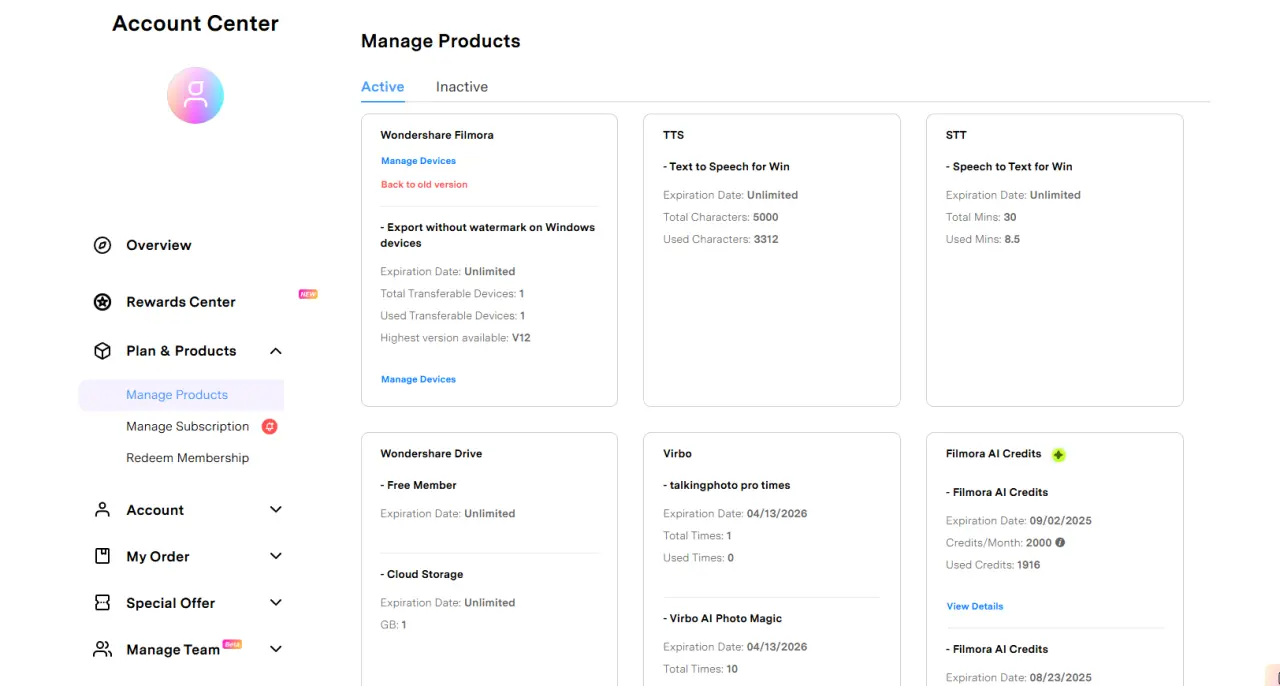Click the Special Offer ticket icon
Viewport: 1280px width, 686px height.
[102, 603]
